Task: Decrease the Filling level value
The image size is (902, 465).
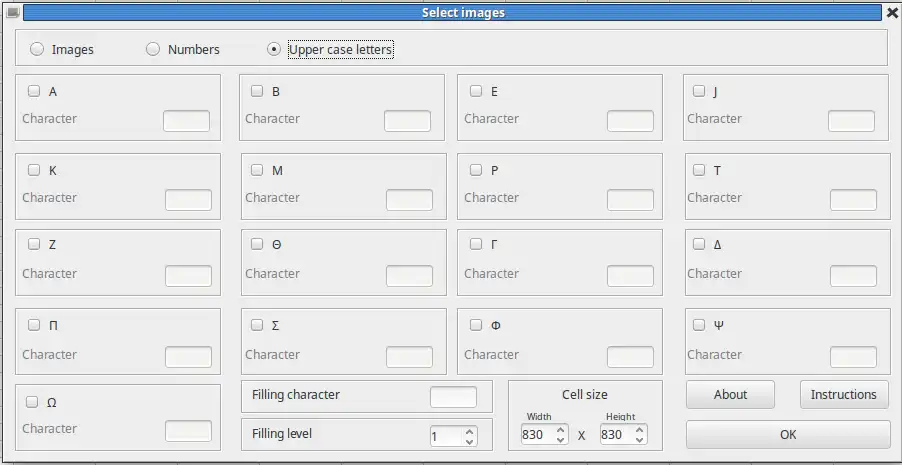Action: pyautogui.click(x=470, y=441)
